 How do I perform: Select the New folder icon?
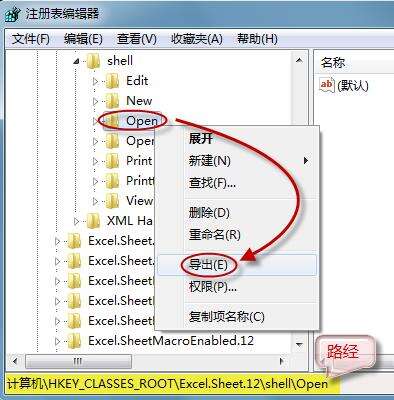click(112, 101)
